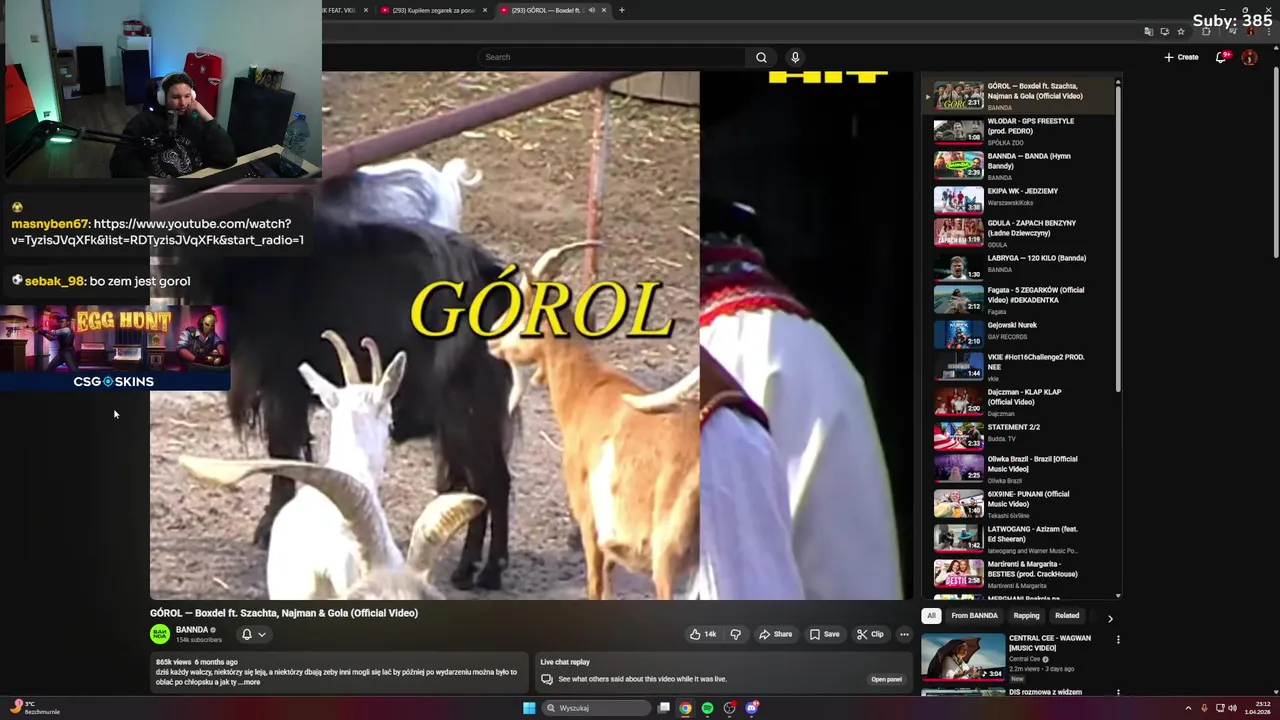1280x720 pixels.
Task: Click the YouTube search magnifier button
Action: [761, 57]
